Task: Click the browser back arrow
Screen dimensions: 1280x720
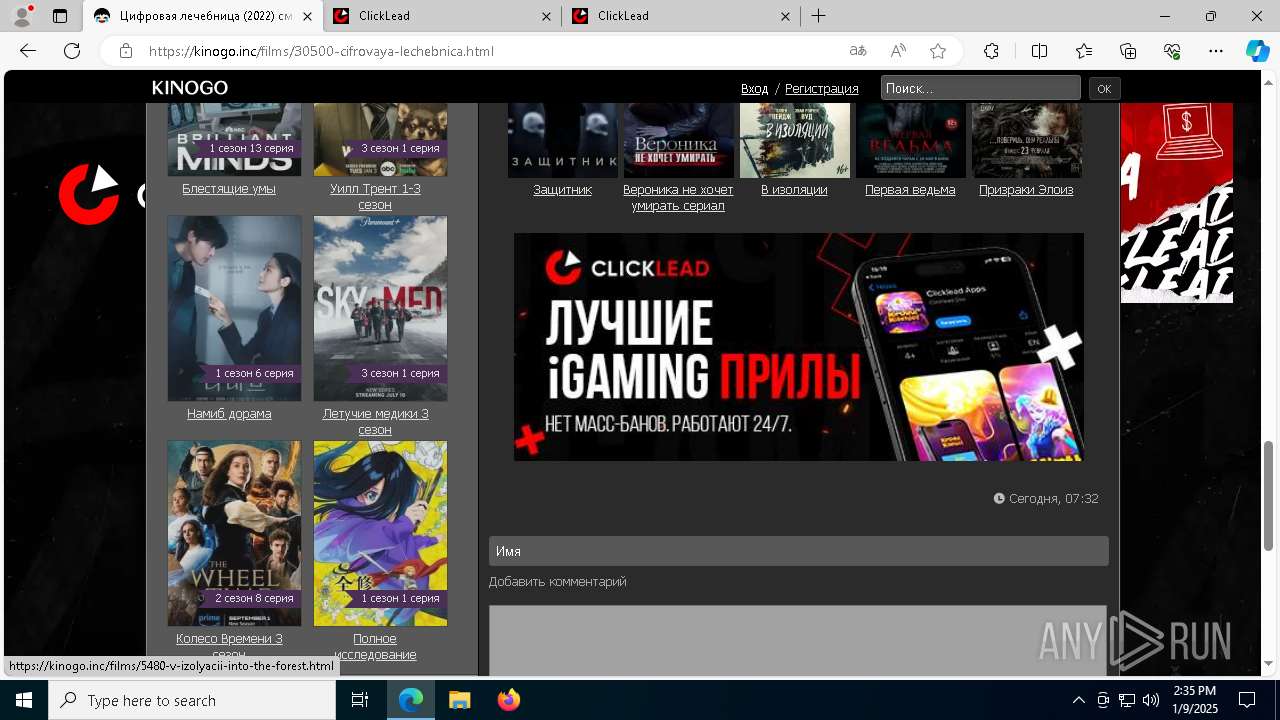Action: [x=28, y=51]
